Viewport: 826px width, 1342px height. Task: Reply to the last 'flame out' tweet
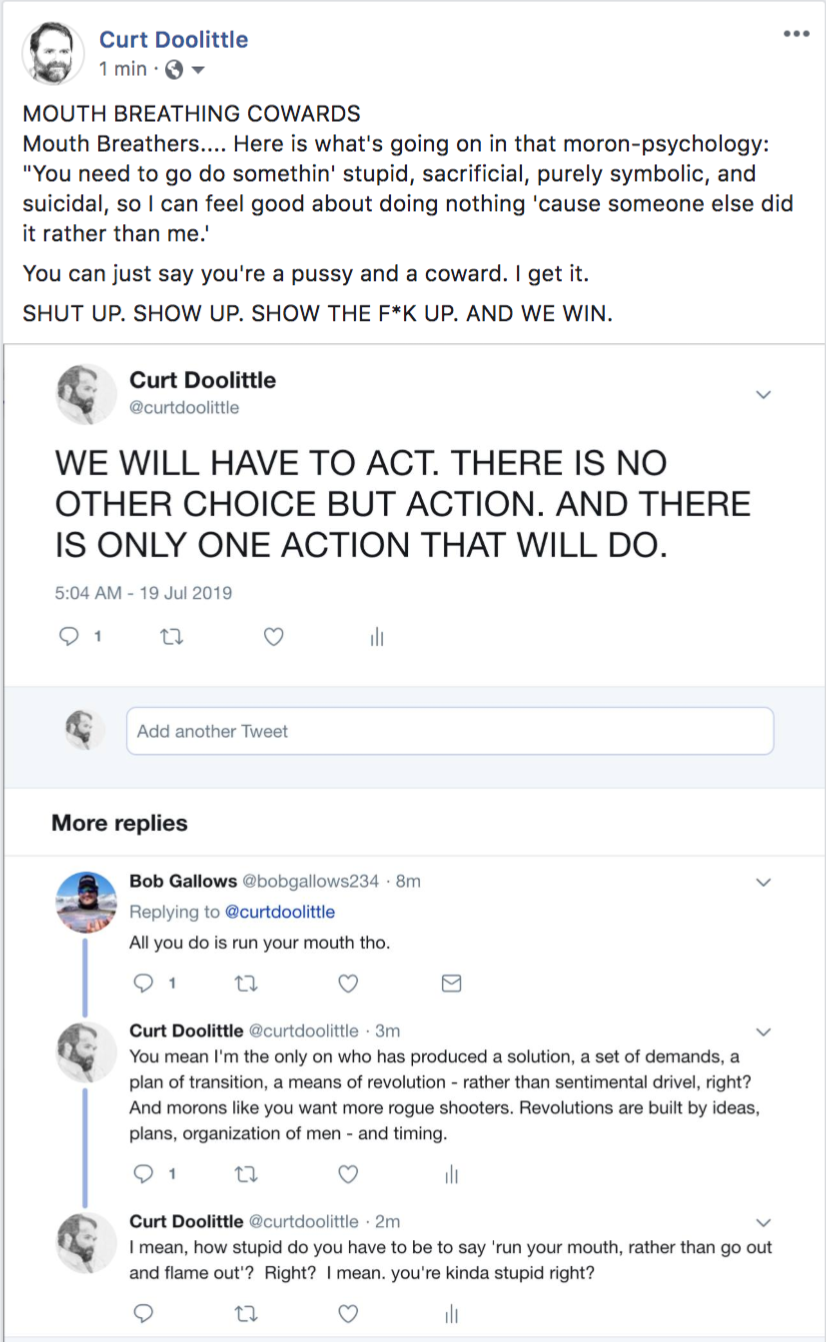(143, 1312)
